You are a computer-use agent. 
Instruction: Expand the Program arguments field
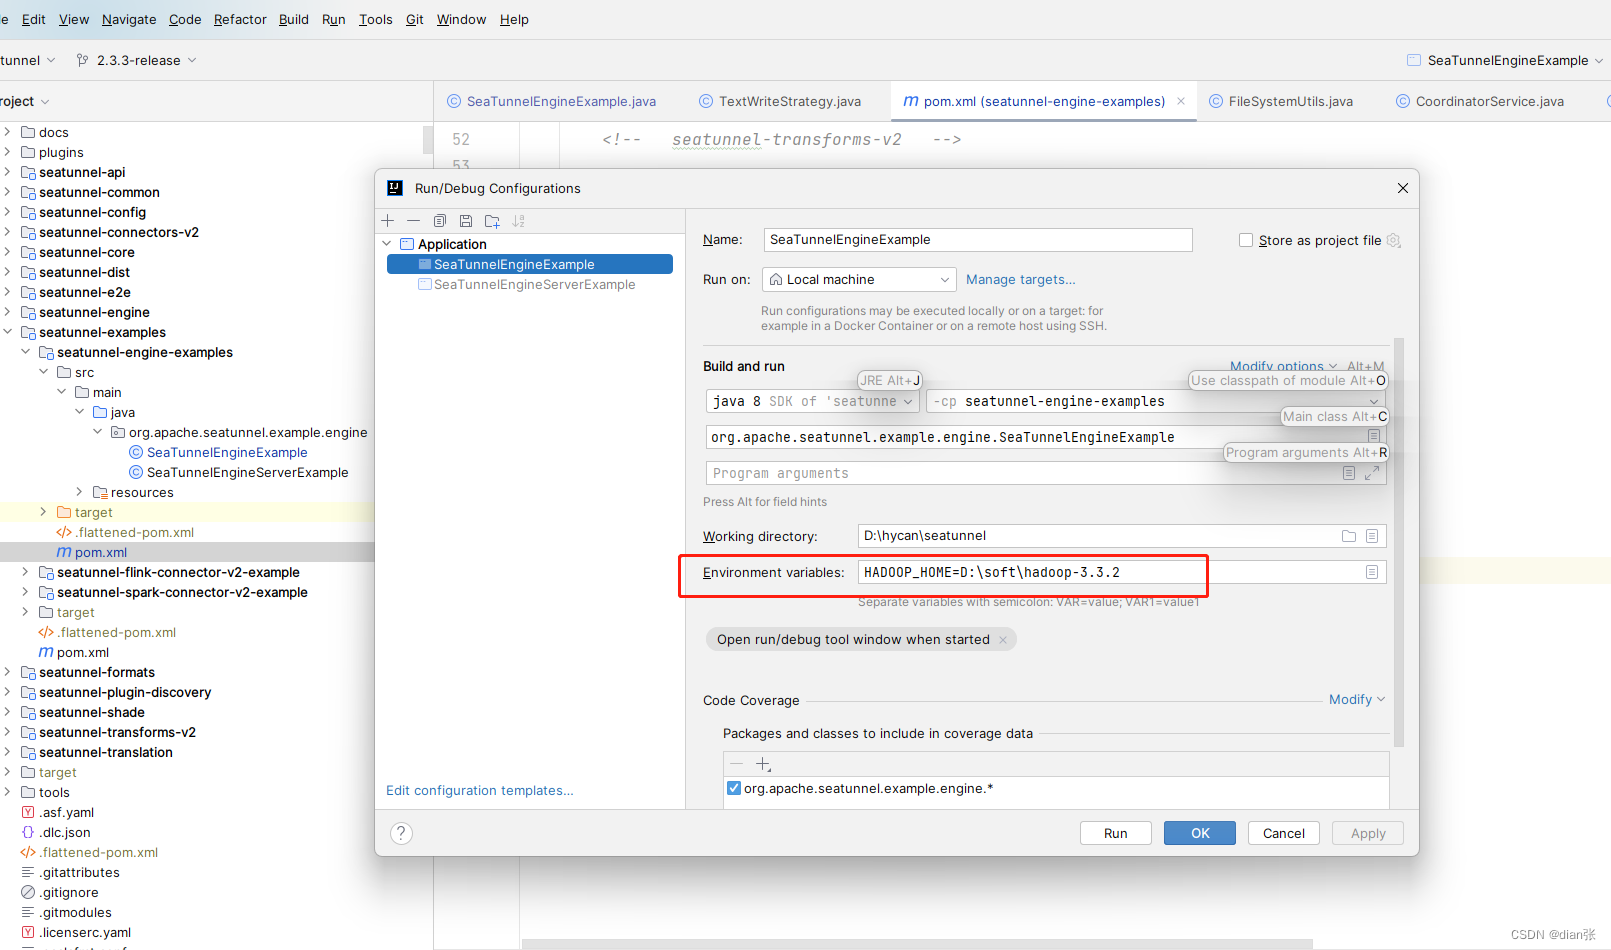coord(1372,473)
